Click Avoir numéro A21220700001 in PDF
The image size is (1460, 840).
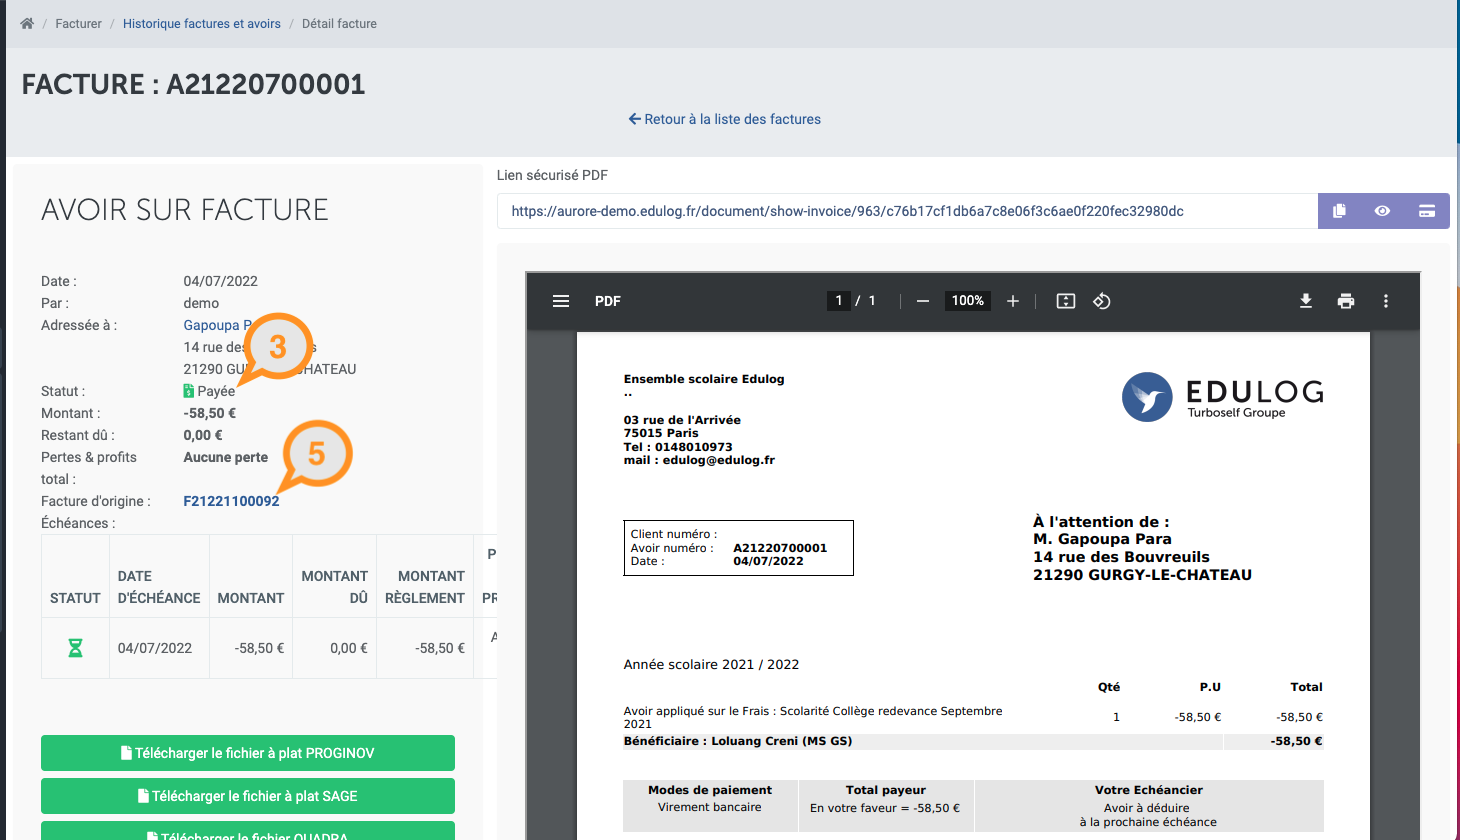[729, 548]
